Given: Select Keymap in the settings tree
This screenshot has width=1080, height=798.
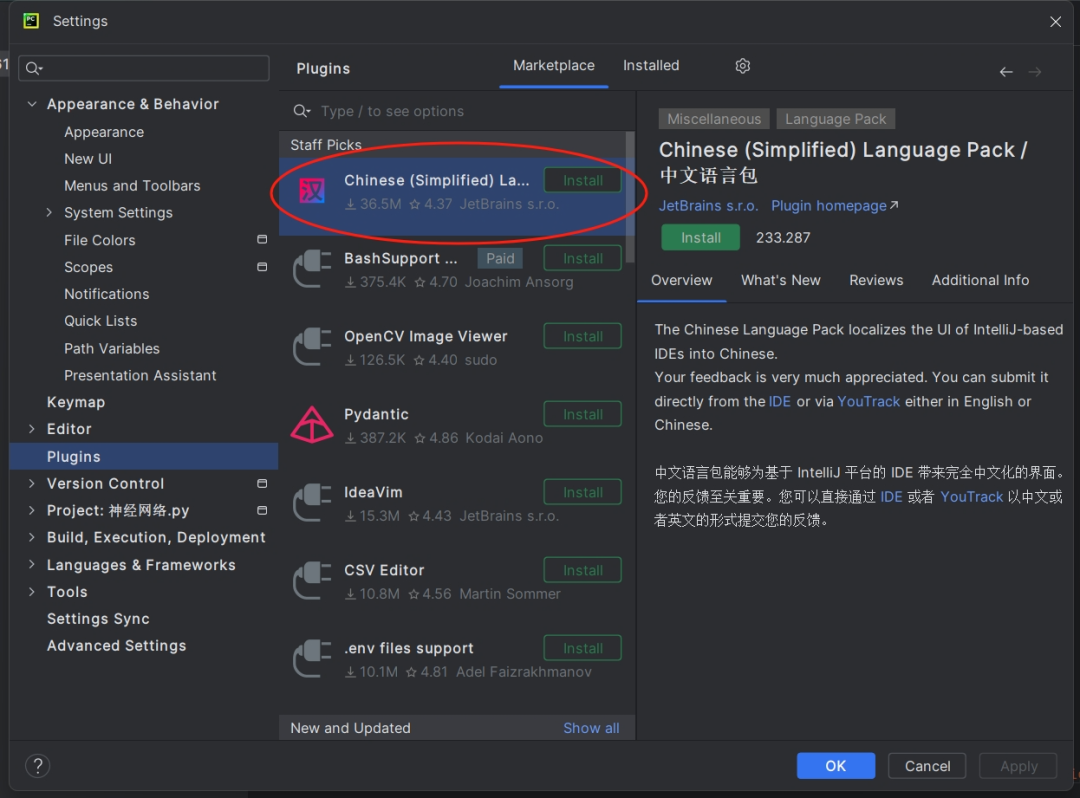Looking at the screenshot, I should pyautogui.click(x=76, y=401).
